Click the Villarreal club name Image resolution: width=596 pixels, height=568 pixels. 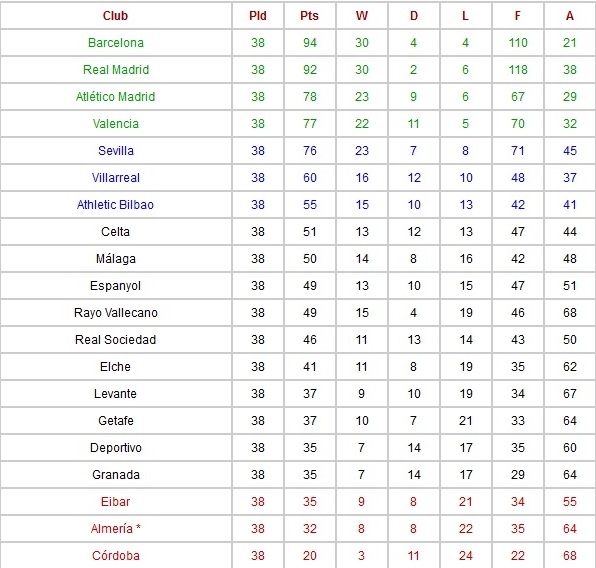pyautogui.click(x=116, y=178)
